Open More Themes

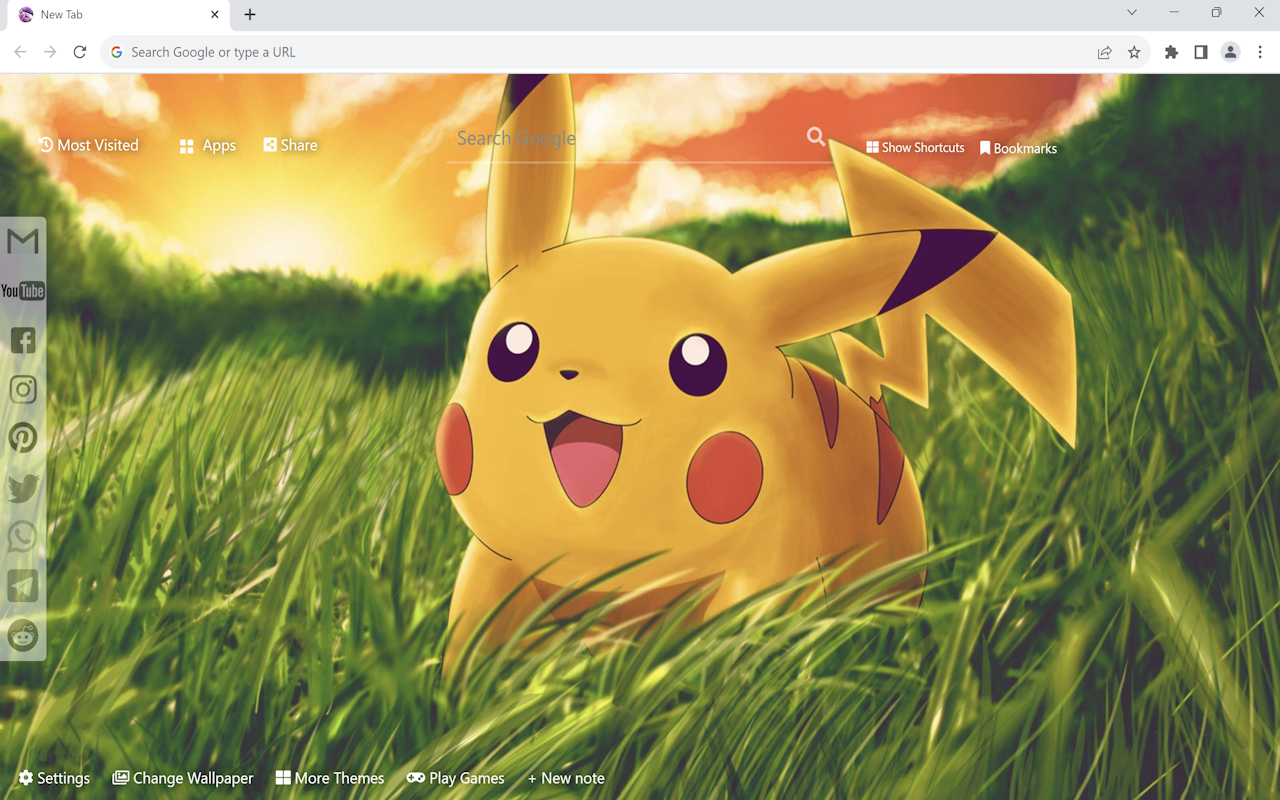(x=330, y=778)
